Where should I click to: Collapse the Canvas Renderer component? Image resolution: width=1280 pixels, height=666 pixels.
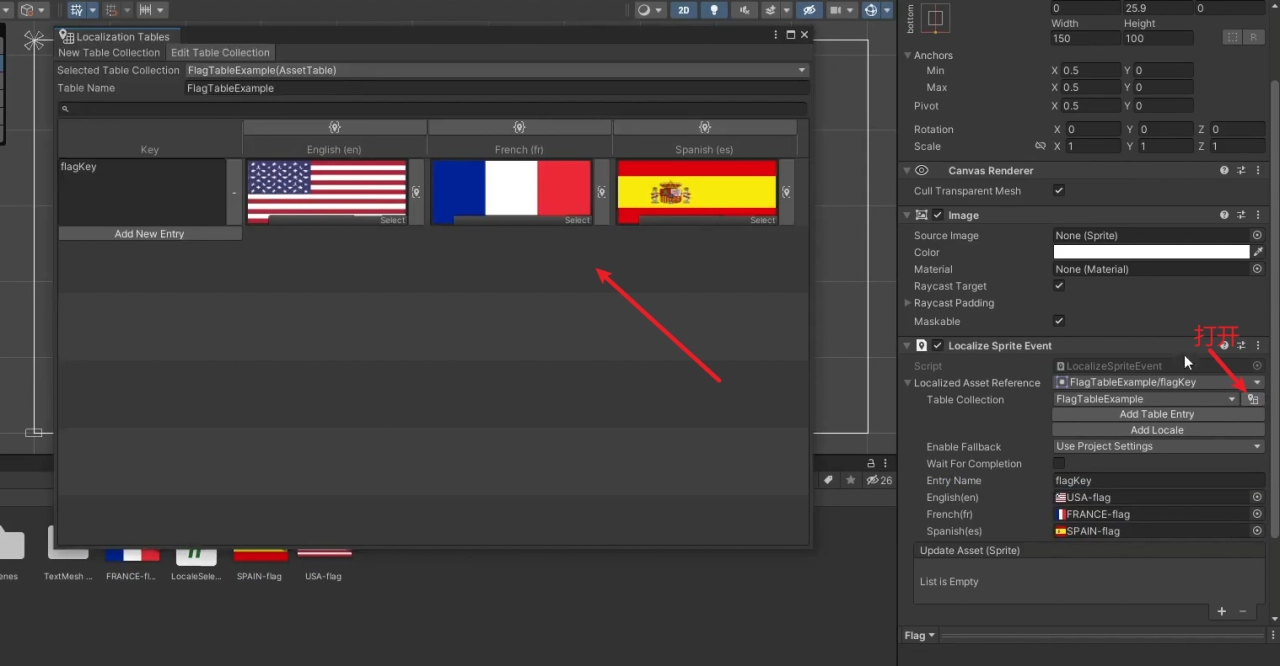coord(908,171)
